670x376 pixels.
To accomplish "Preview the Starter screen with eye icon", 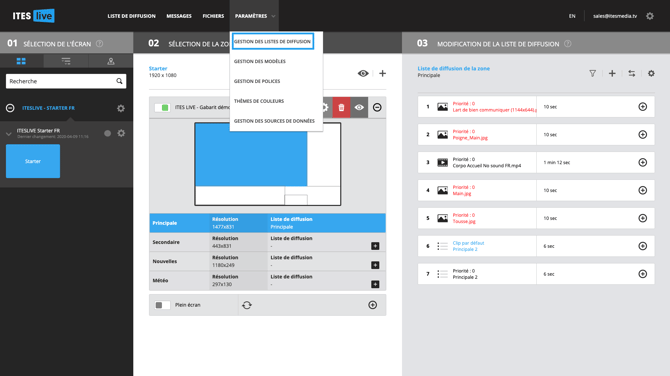I will pyautogui.click(x=363, y=73).
